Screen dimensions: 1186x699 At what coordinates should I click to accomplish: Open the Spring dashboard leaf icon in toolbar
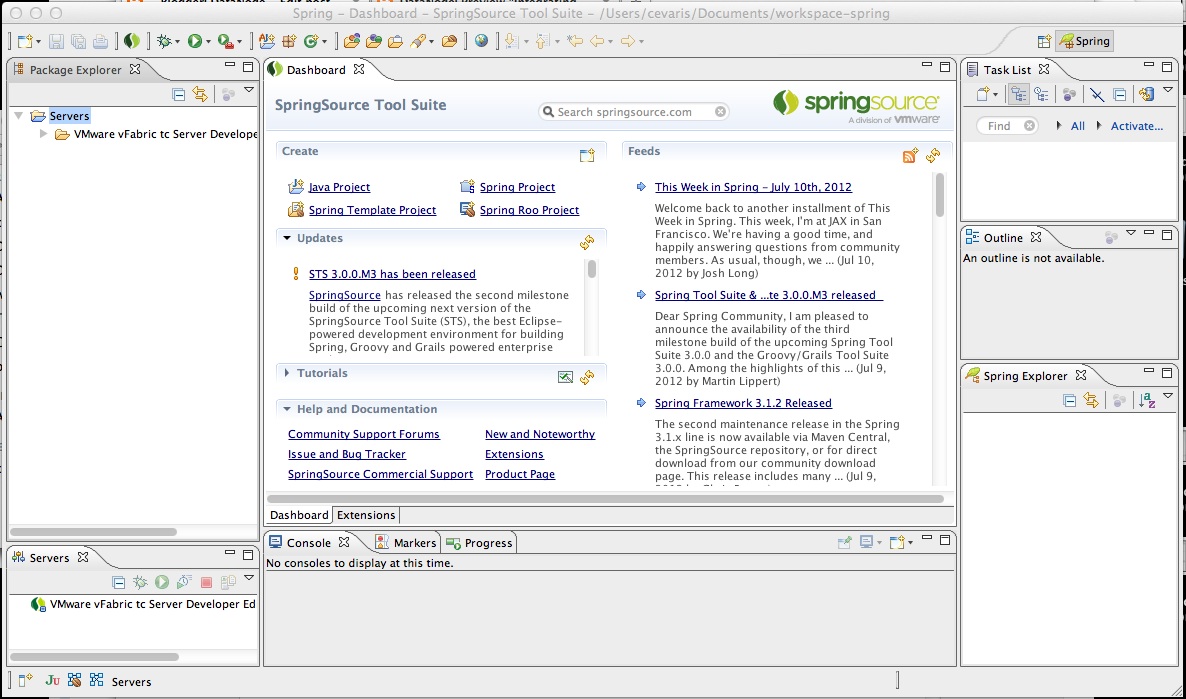132,41
